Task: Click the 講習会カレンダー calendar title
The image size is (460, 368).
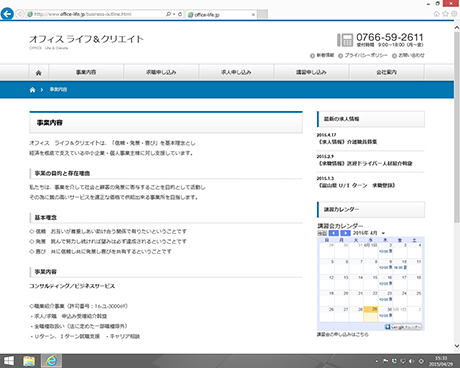Action: point(340,226)
